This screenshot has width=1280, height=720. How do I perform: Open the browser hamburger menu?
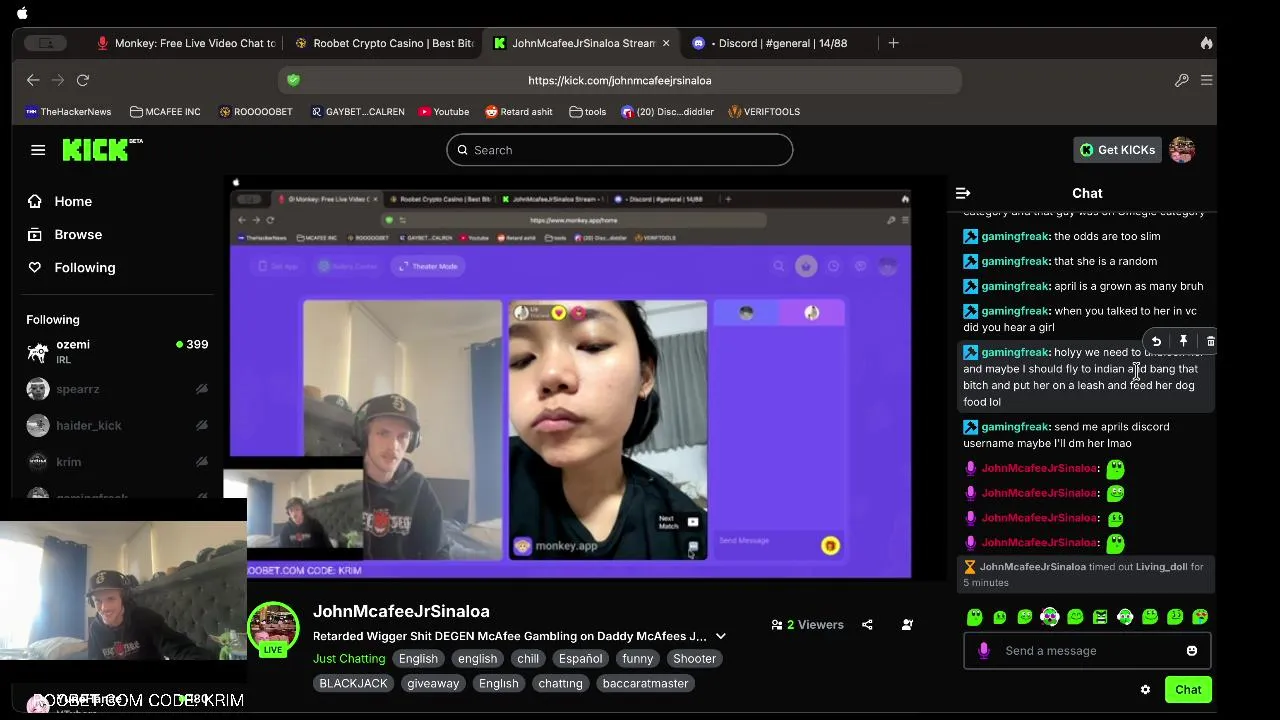pos(1206,80)
